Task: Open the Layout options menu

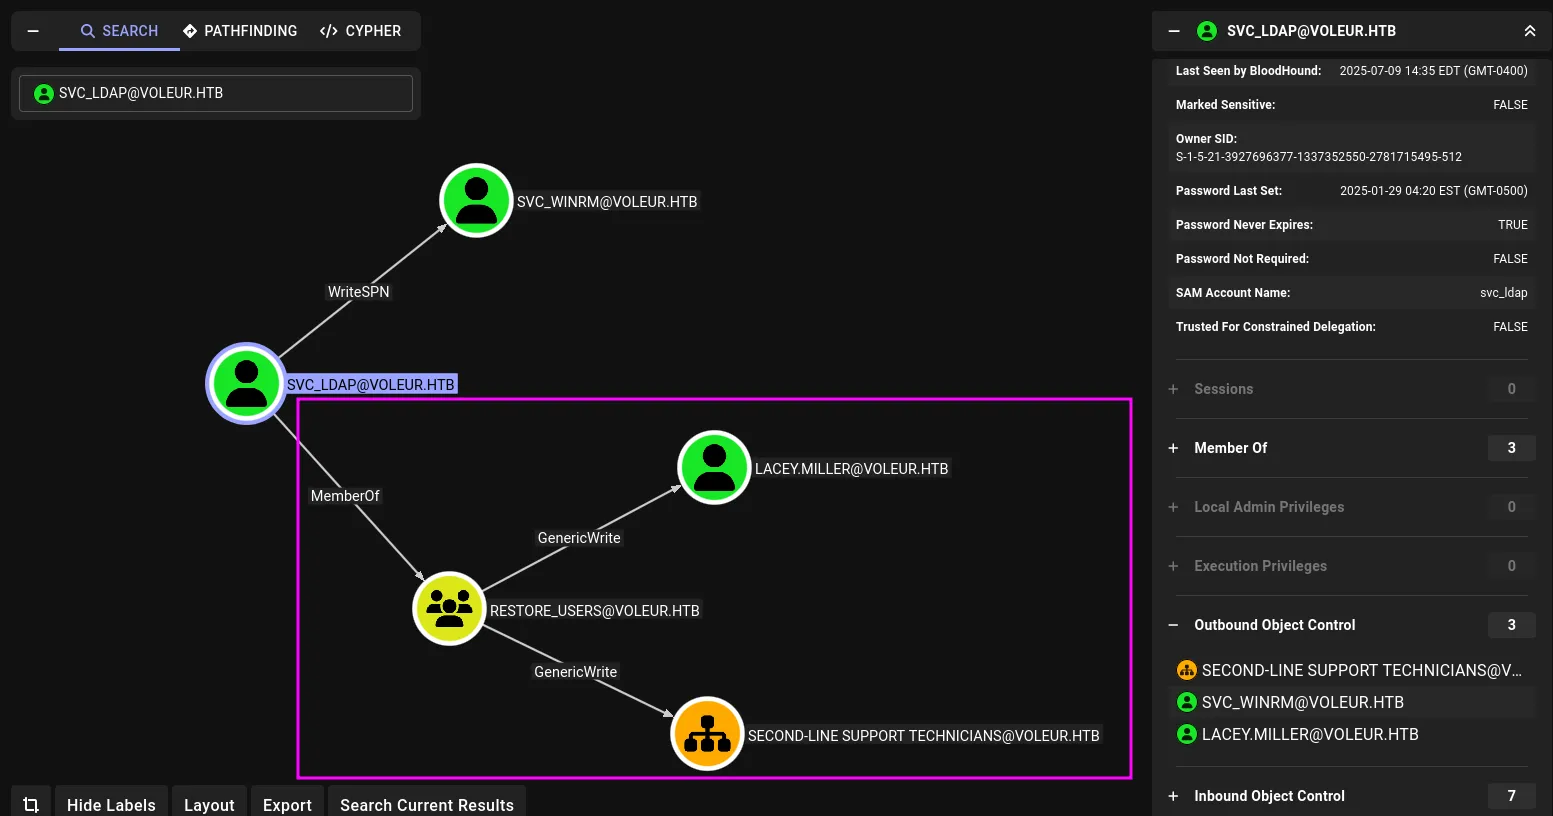Action: click(x=209, y=804)
